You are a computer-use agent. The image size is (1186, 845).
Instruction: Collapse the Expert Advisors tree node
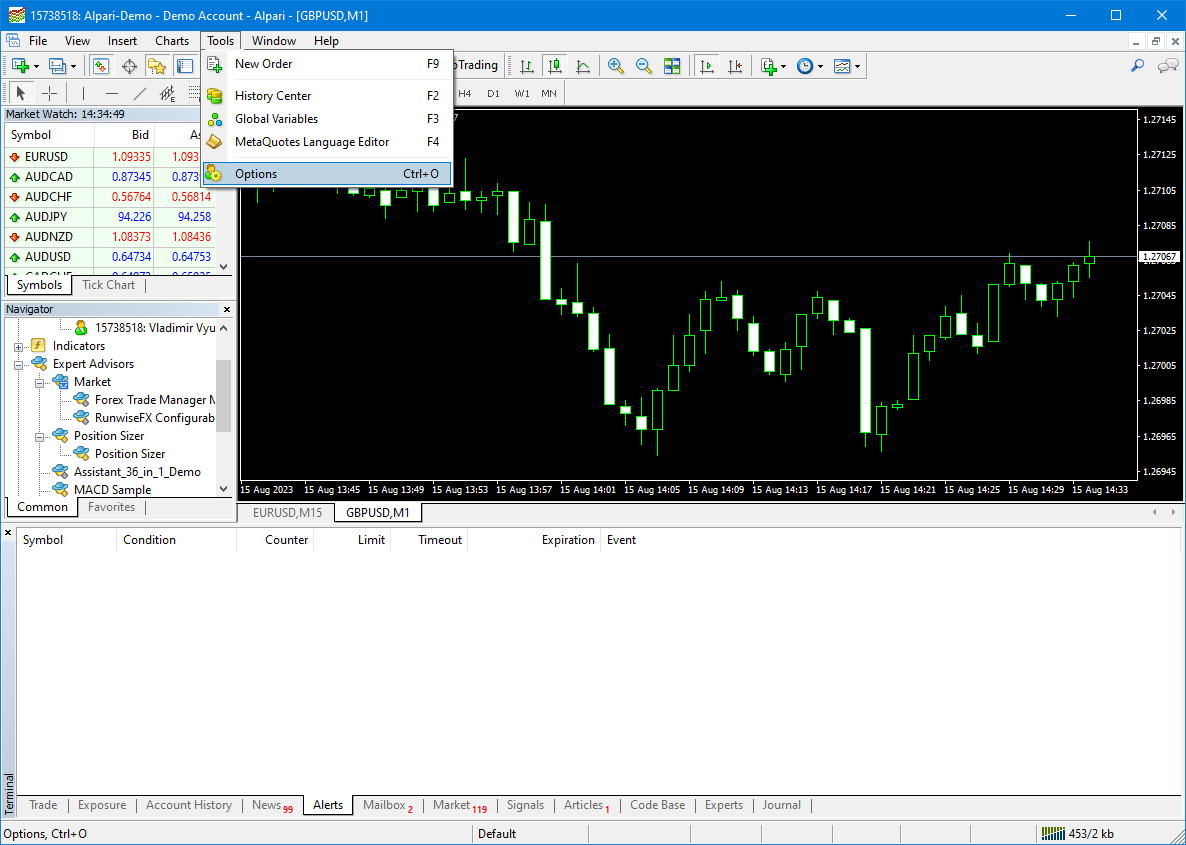click(17, 365)
